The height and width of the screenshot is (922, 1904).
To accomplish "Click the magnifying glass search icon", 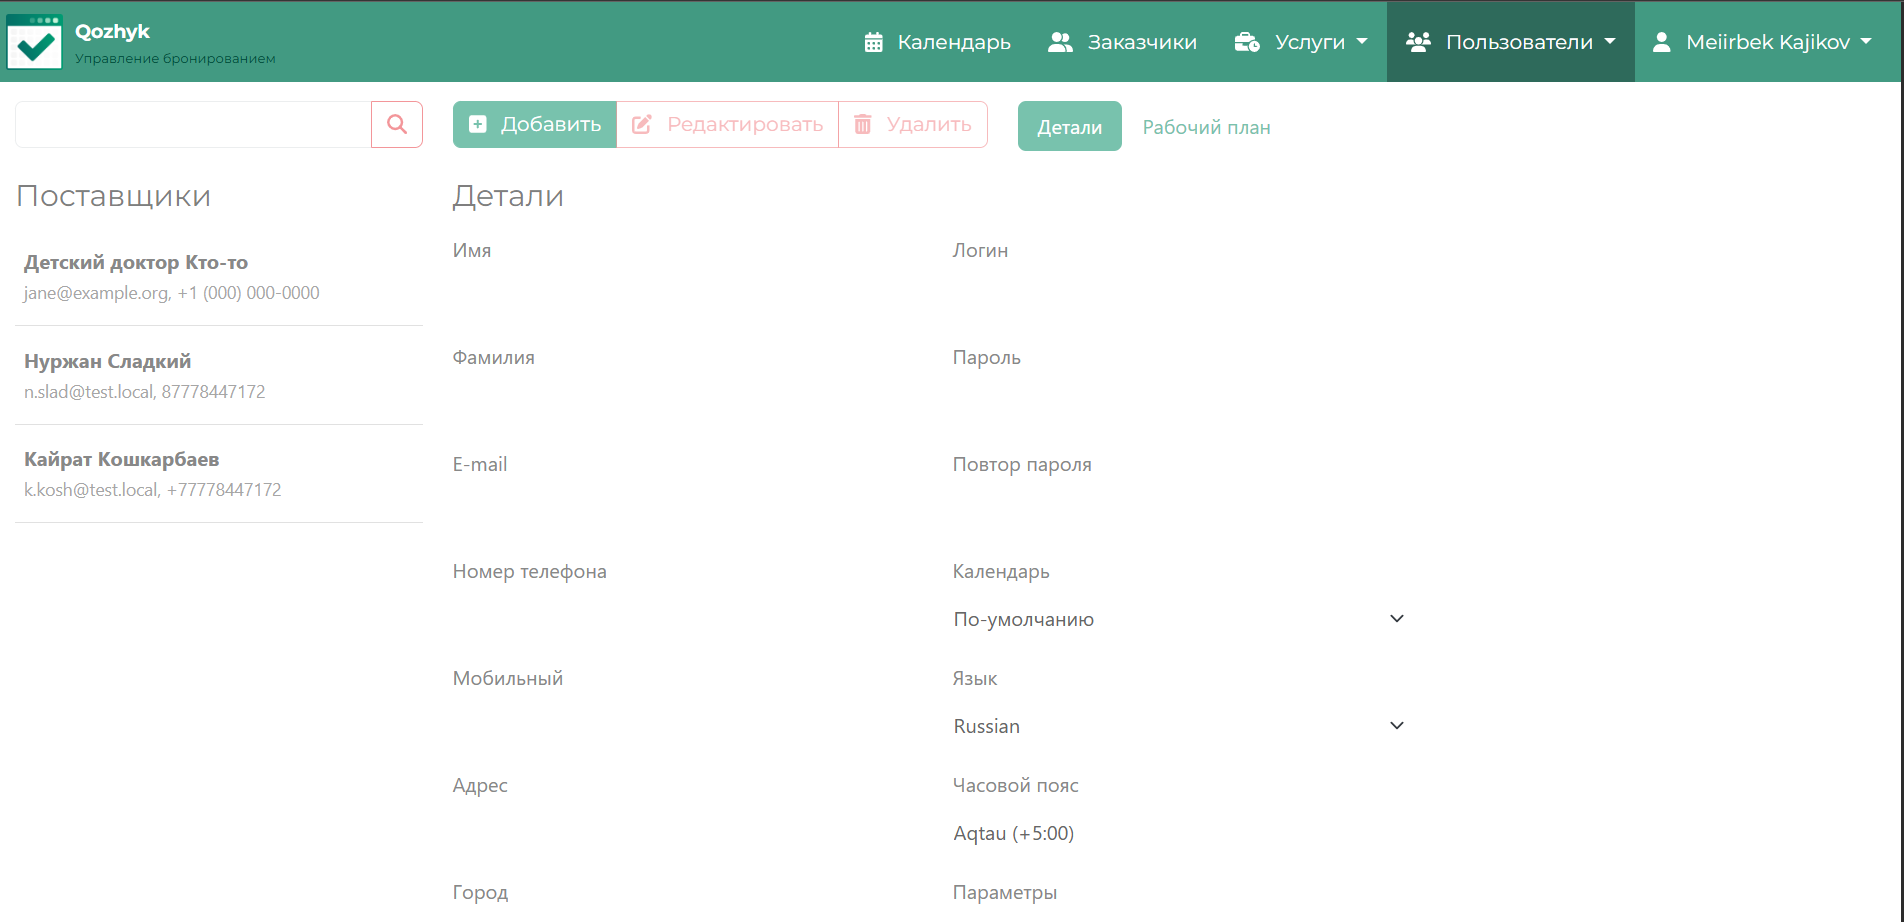I will pyautogui.click(x=397, y=124).
